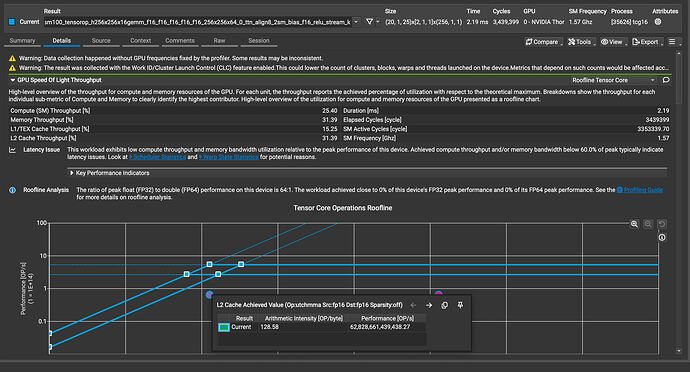
Task: Open the Session tab
Action: point(259,41)
